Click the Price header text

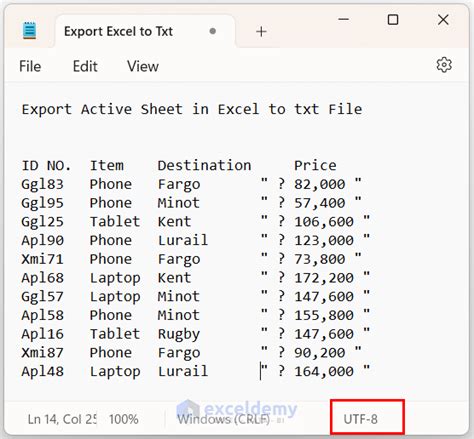click(x=315, y=166)
